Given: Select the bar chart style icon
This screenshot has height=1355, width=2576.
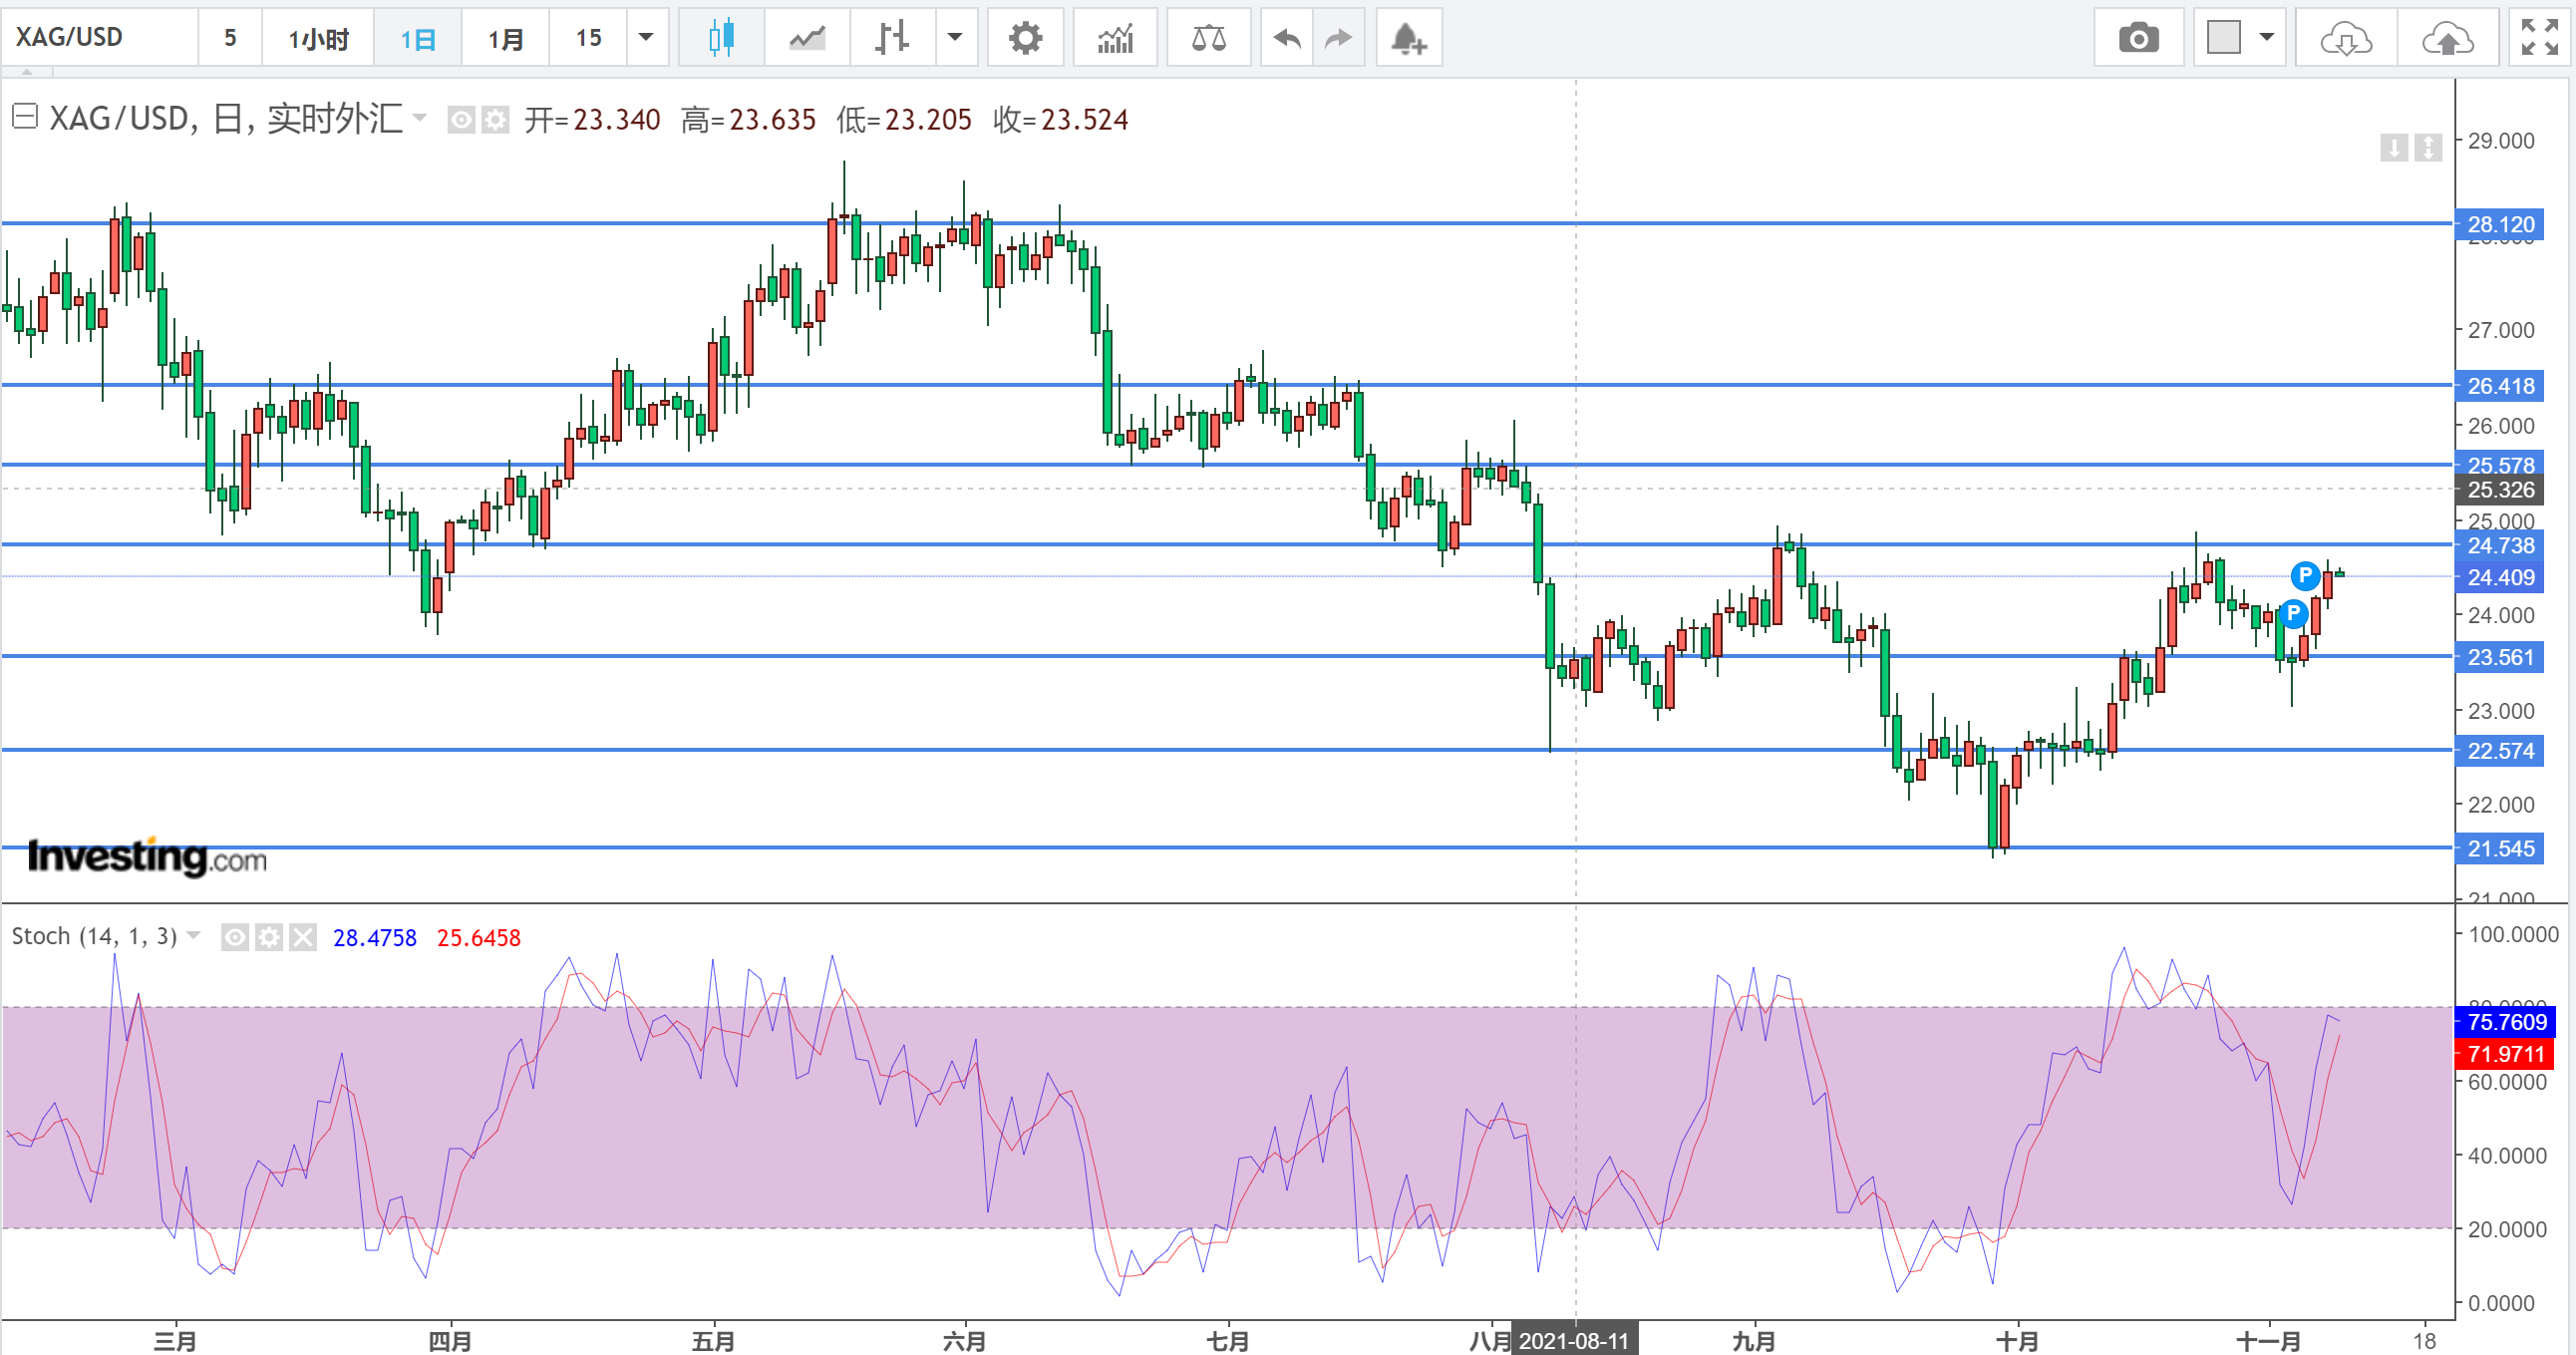Looking at the screenshot, I should click(x=892, y=38).
